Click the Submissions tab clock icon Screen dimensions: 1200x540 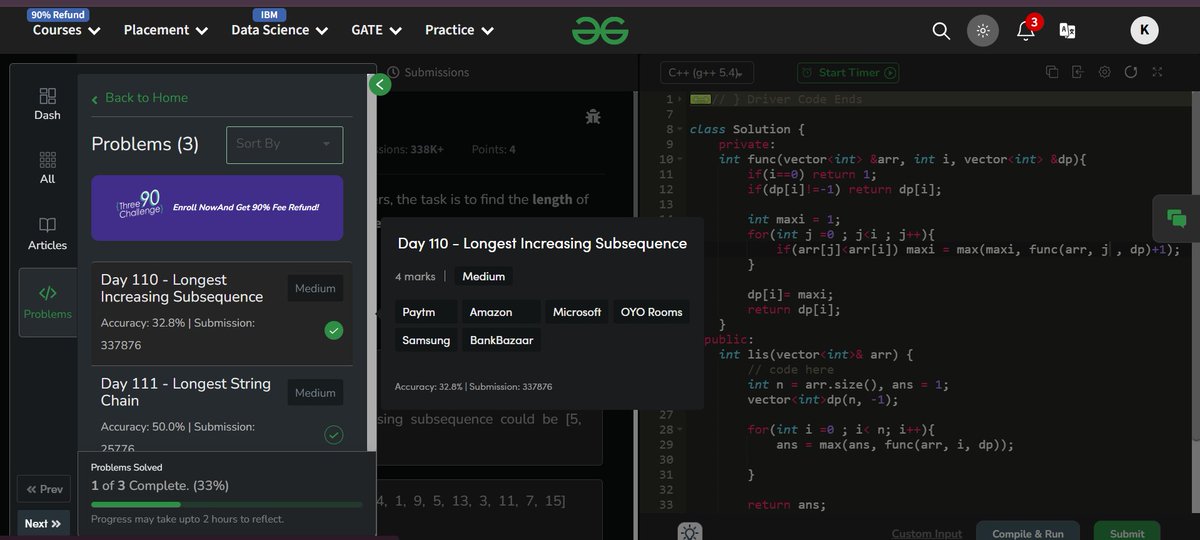pos(393,72)
